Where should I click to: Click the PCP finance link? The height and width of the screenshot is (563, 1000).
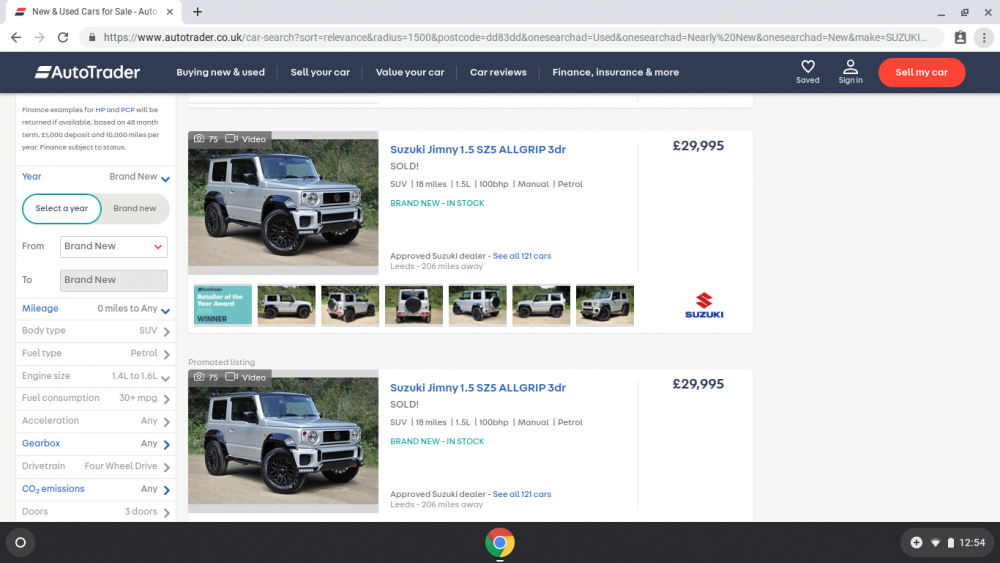point(128,110)
